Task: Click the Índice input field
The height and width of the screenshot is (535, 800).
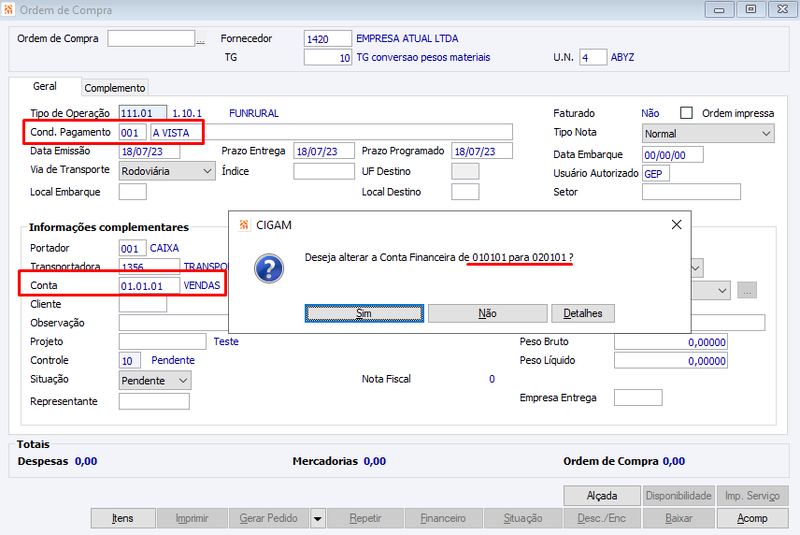Action: [x=324, y=171]
